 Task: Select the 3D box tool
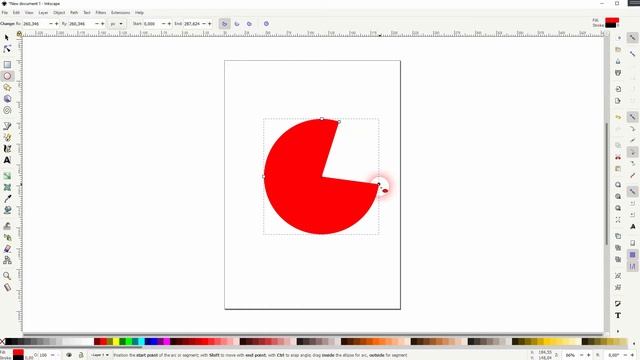coord(7,99)
